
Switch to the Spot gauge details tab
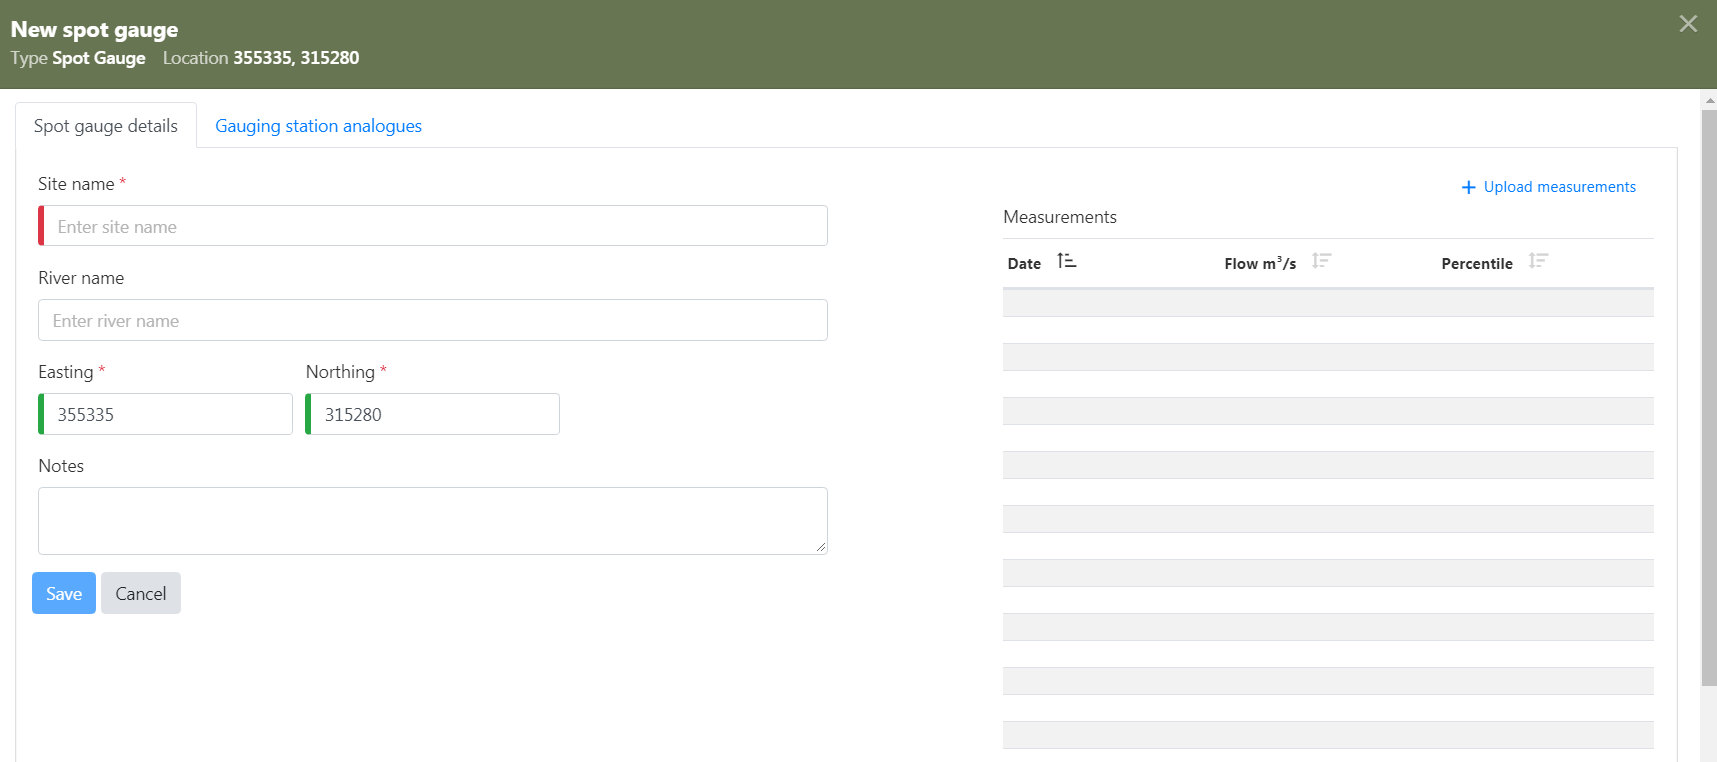tap(106, 126)
